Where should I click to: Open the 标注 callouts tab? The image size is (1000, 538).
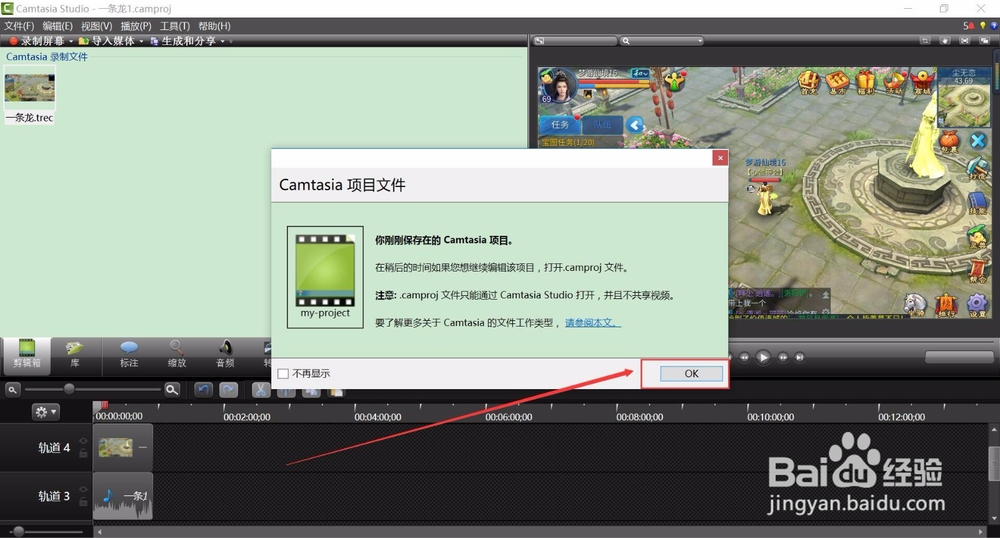pyautogui.click(x=129, y=354)
